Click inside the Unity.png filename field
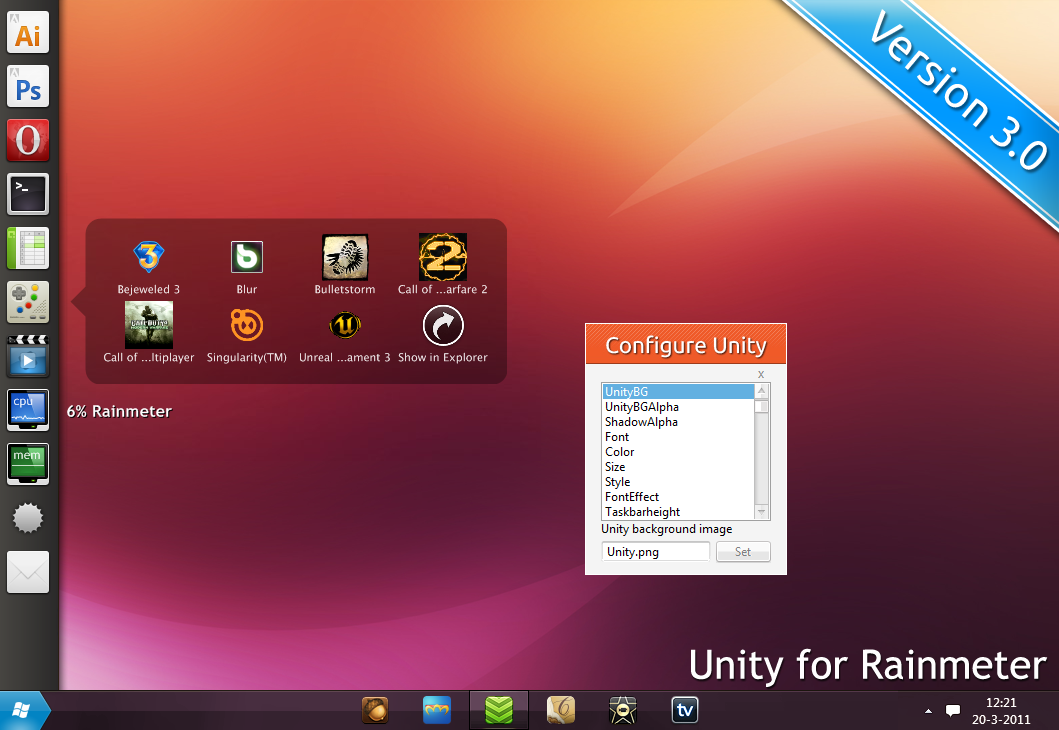The width and height of the screenshot is (1059, 730). (655, 551)
